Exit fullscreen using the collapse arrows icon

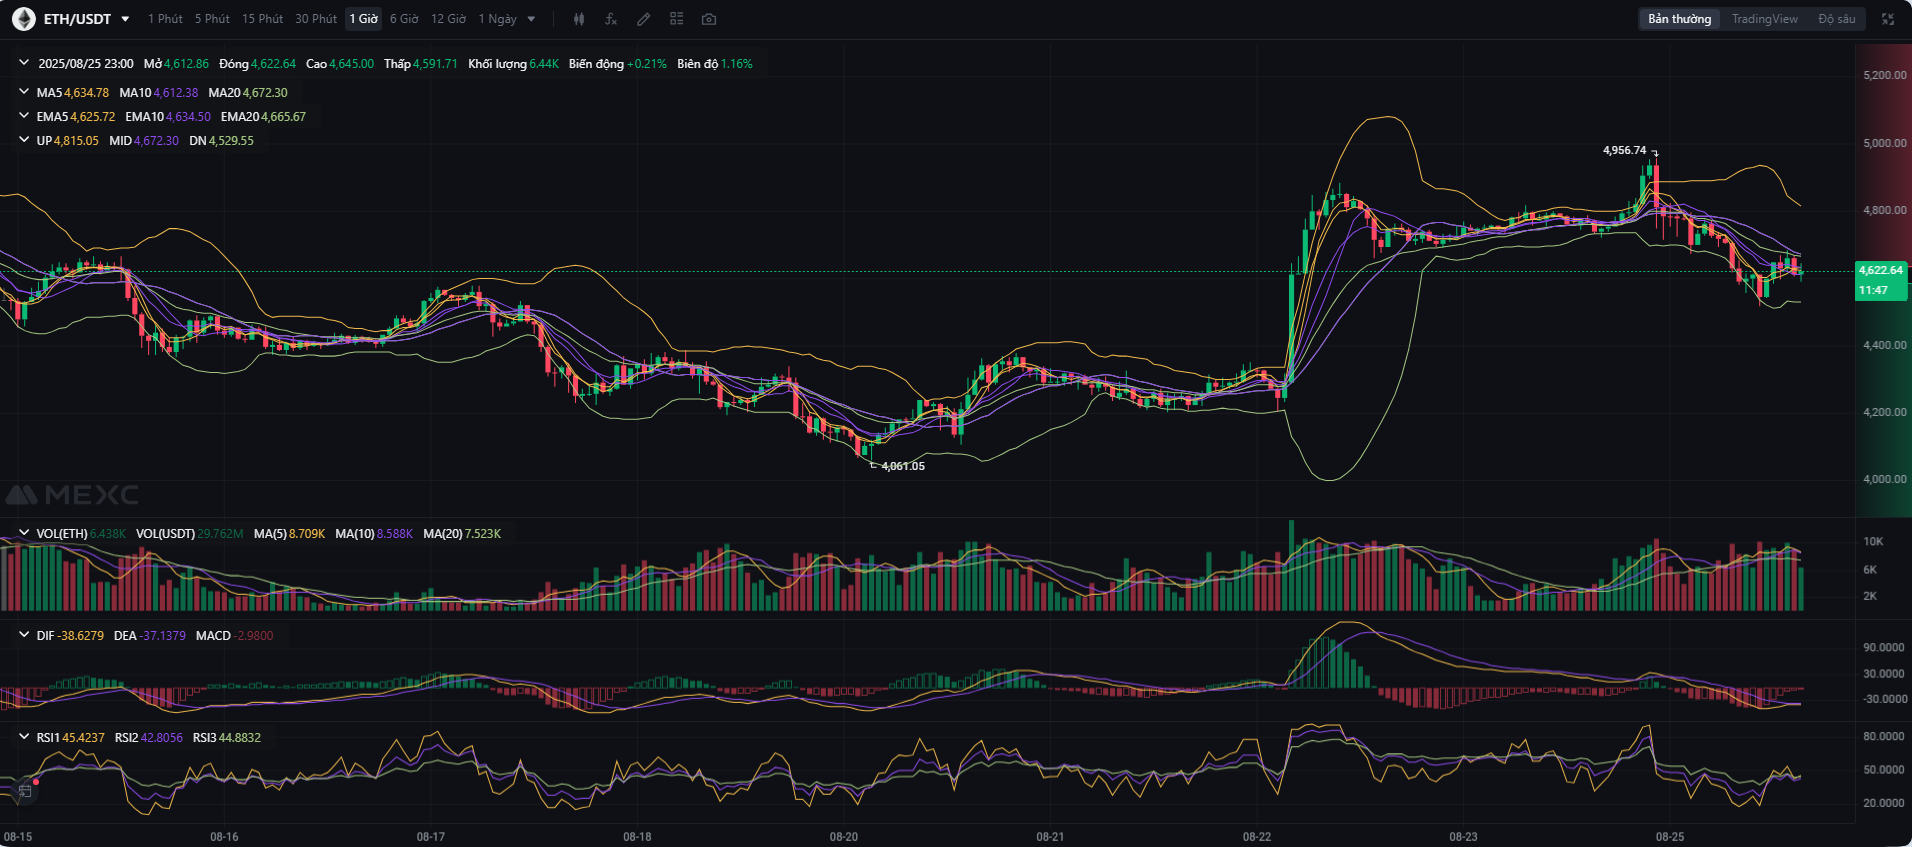pos(1888,19)
